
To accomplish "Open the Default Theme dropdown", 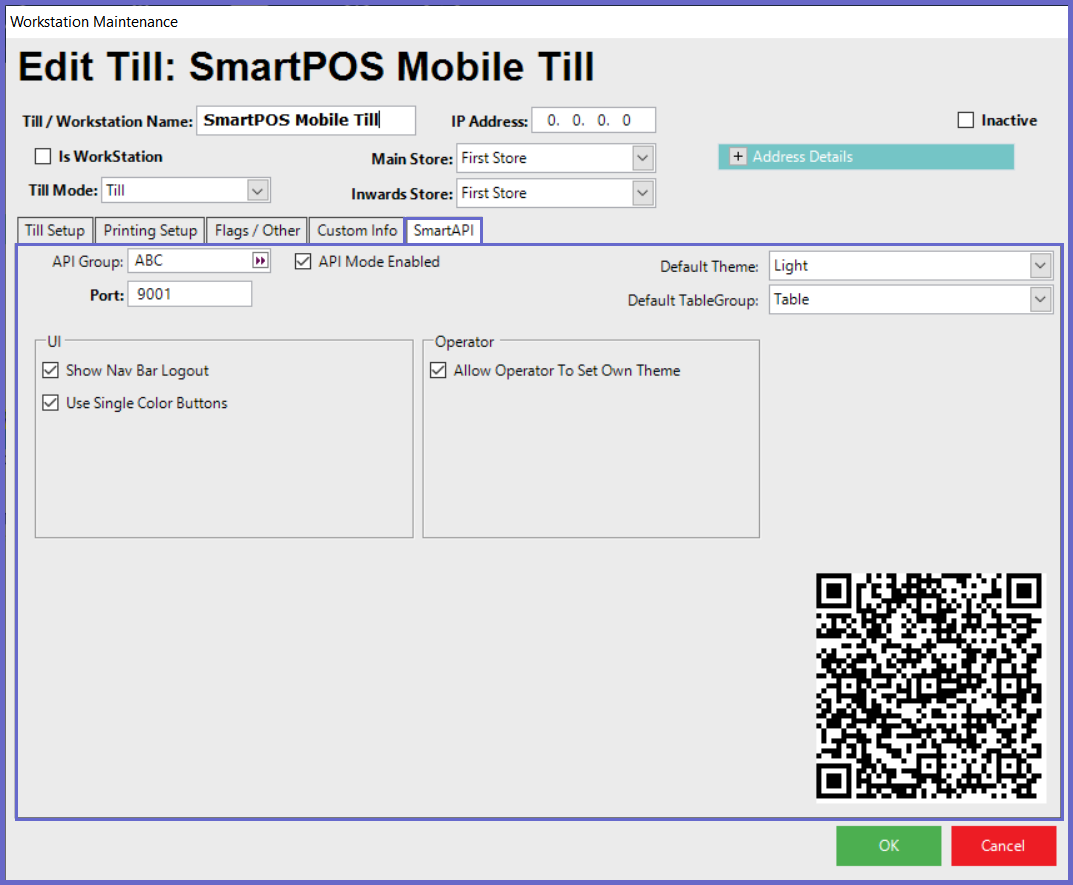I will [x=1040, y=266].
